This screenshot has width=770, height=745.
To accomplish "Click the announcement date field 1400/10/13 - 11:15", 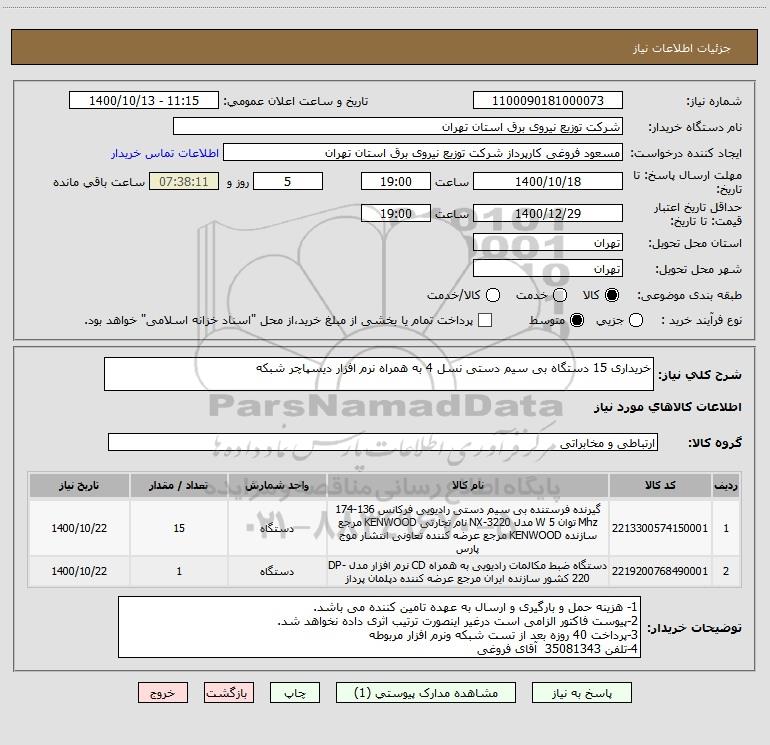I will [144, 101].
